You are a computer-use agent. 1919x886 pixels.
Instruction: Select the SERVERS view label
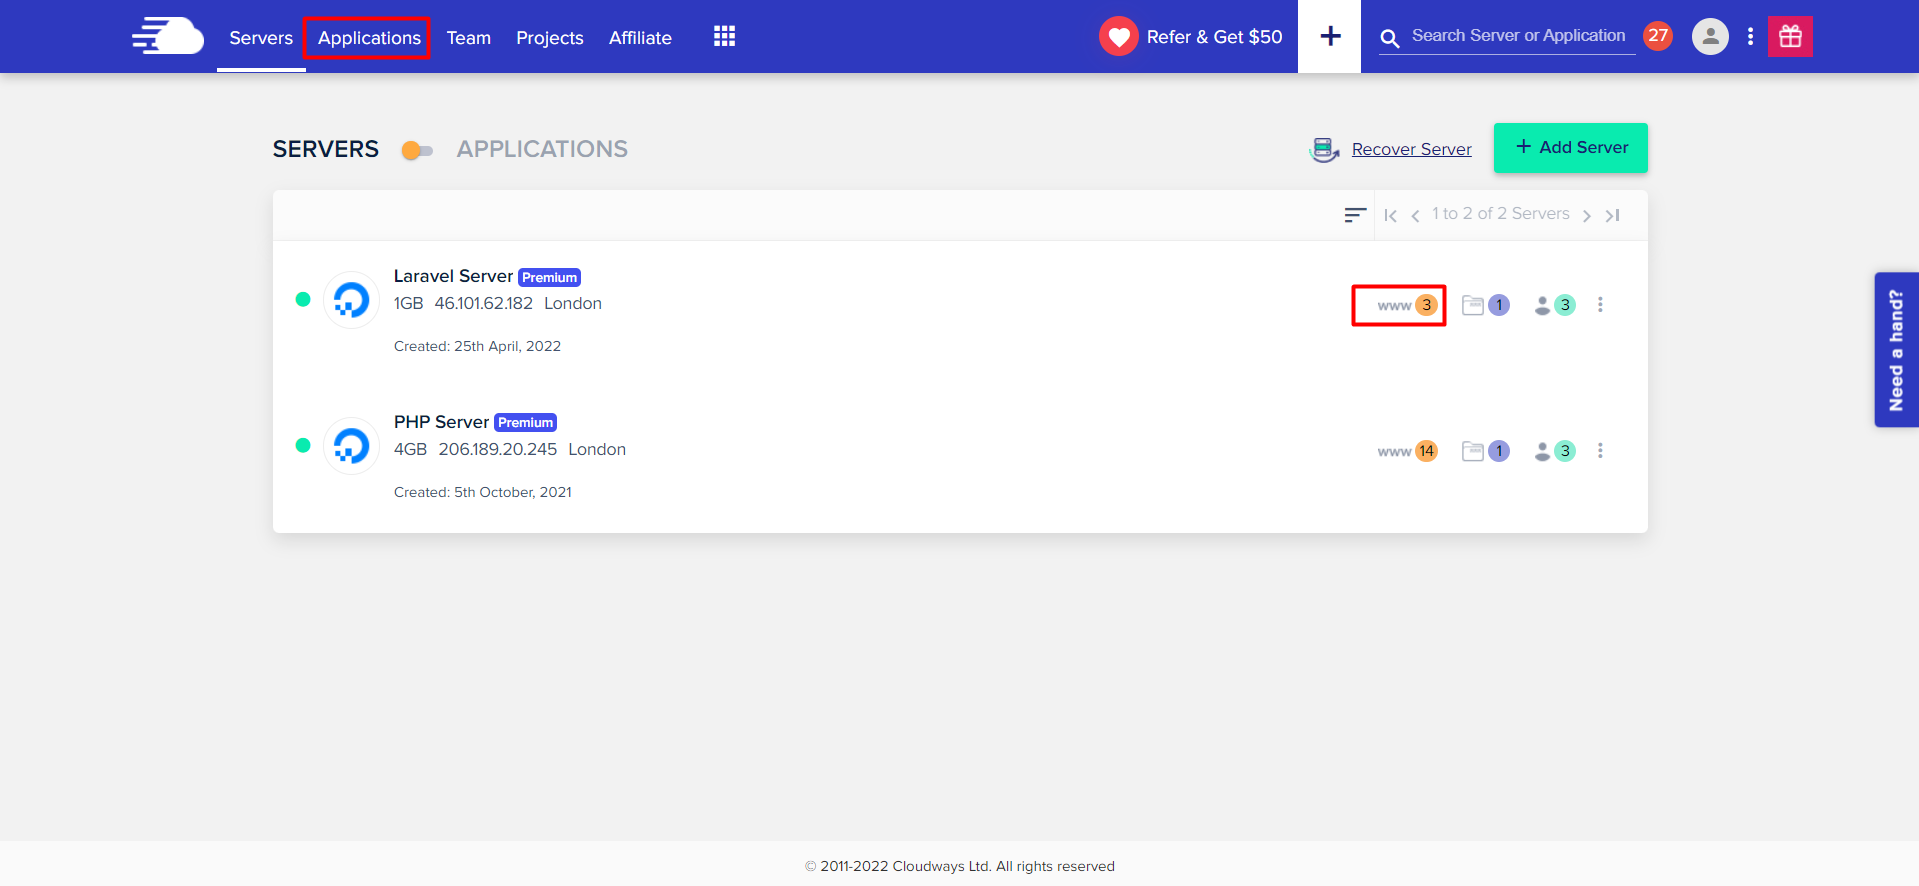coord(326,149)
